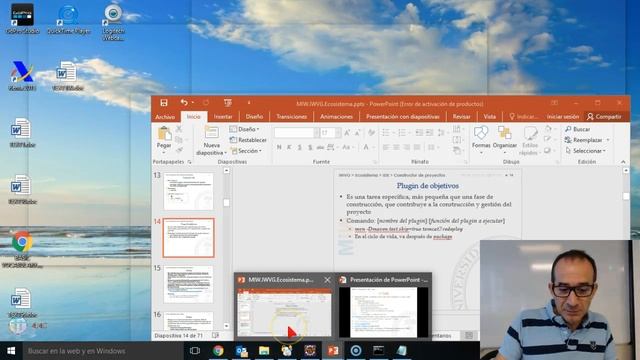Click the Pegar clipboard icon

click(164, 133)
